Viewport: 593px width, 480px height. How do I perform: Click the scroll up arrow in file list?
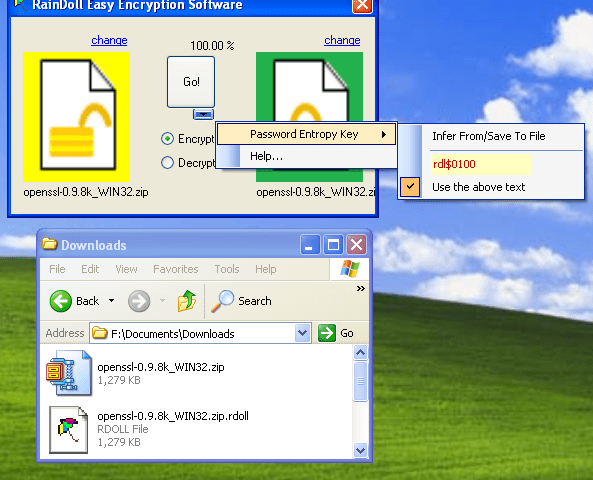pos(360,353)
